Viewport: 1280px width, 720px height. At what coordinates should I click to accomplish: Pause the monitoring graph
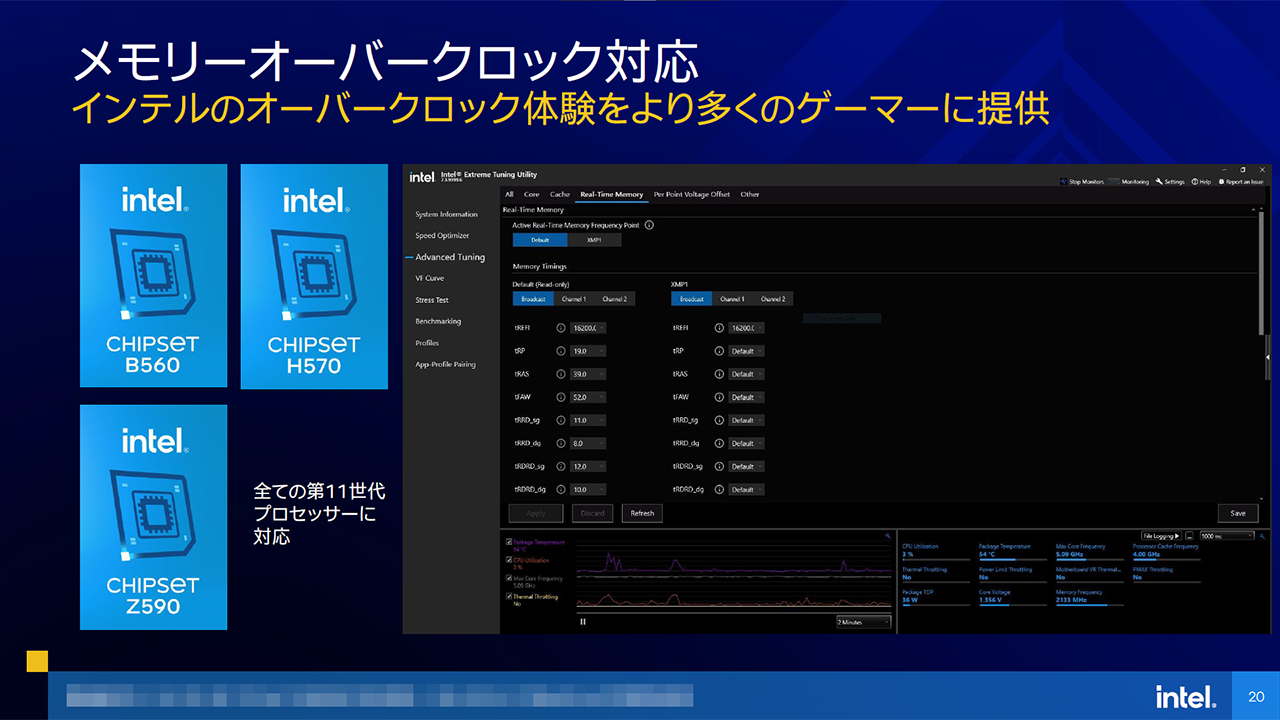(583, 621)
